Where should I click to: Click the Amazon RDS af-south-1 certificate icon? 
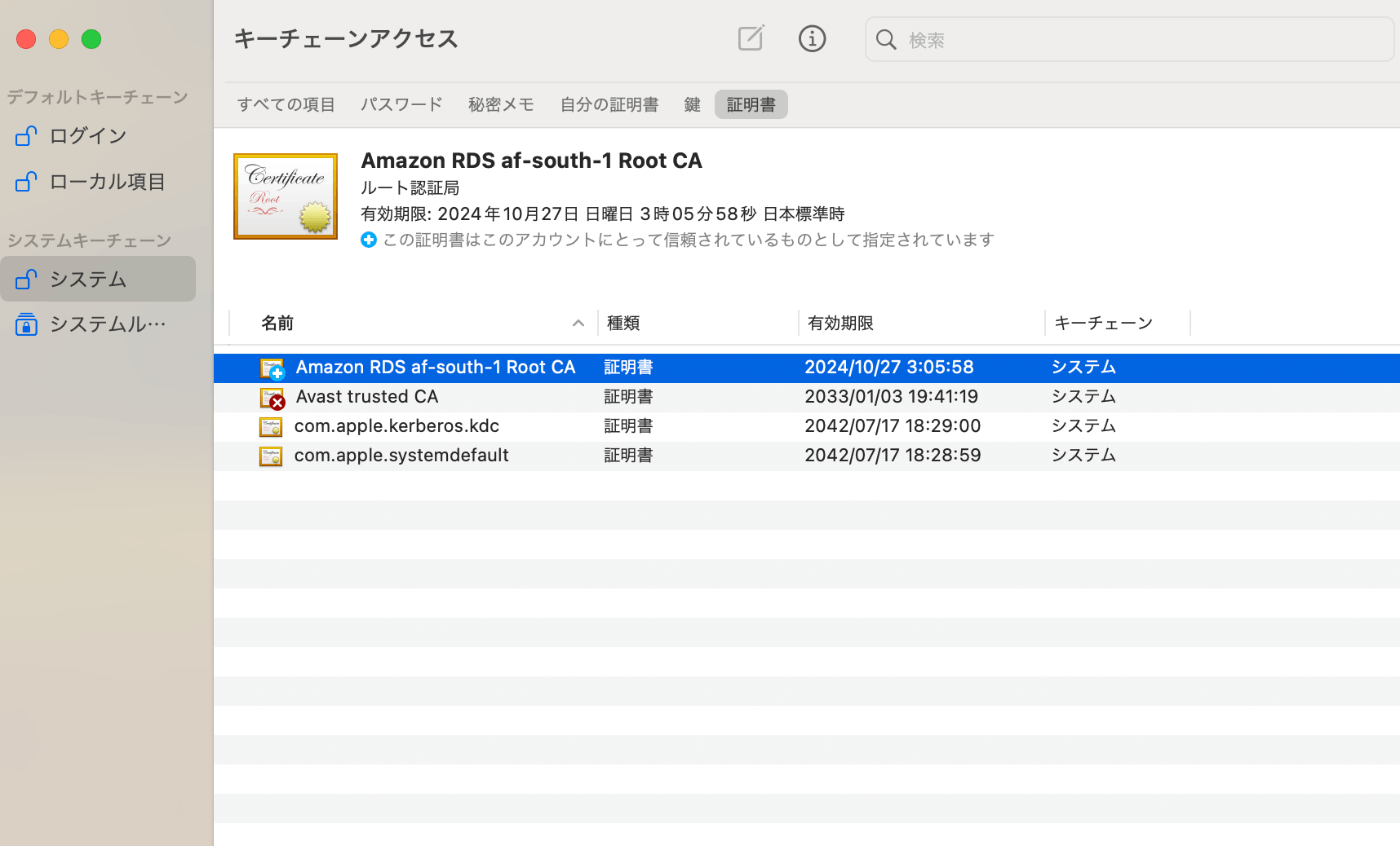pos(272,368)
